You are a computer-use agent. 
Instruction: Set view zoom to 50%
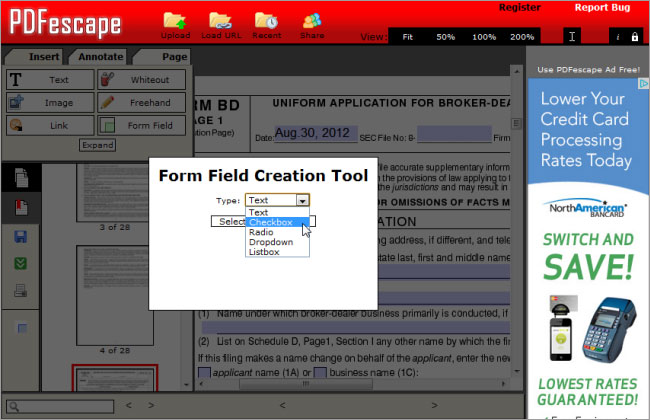(445, 37)
